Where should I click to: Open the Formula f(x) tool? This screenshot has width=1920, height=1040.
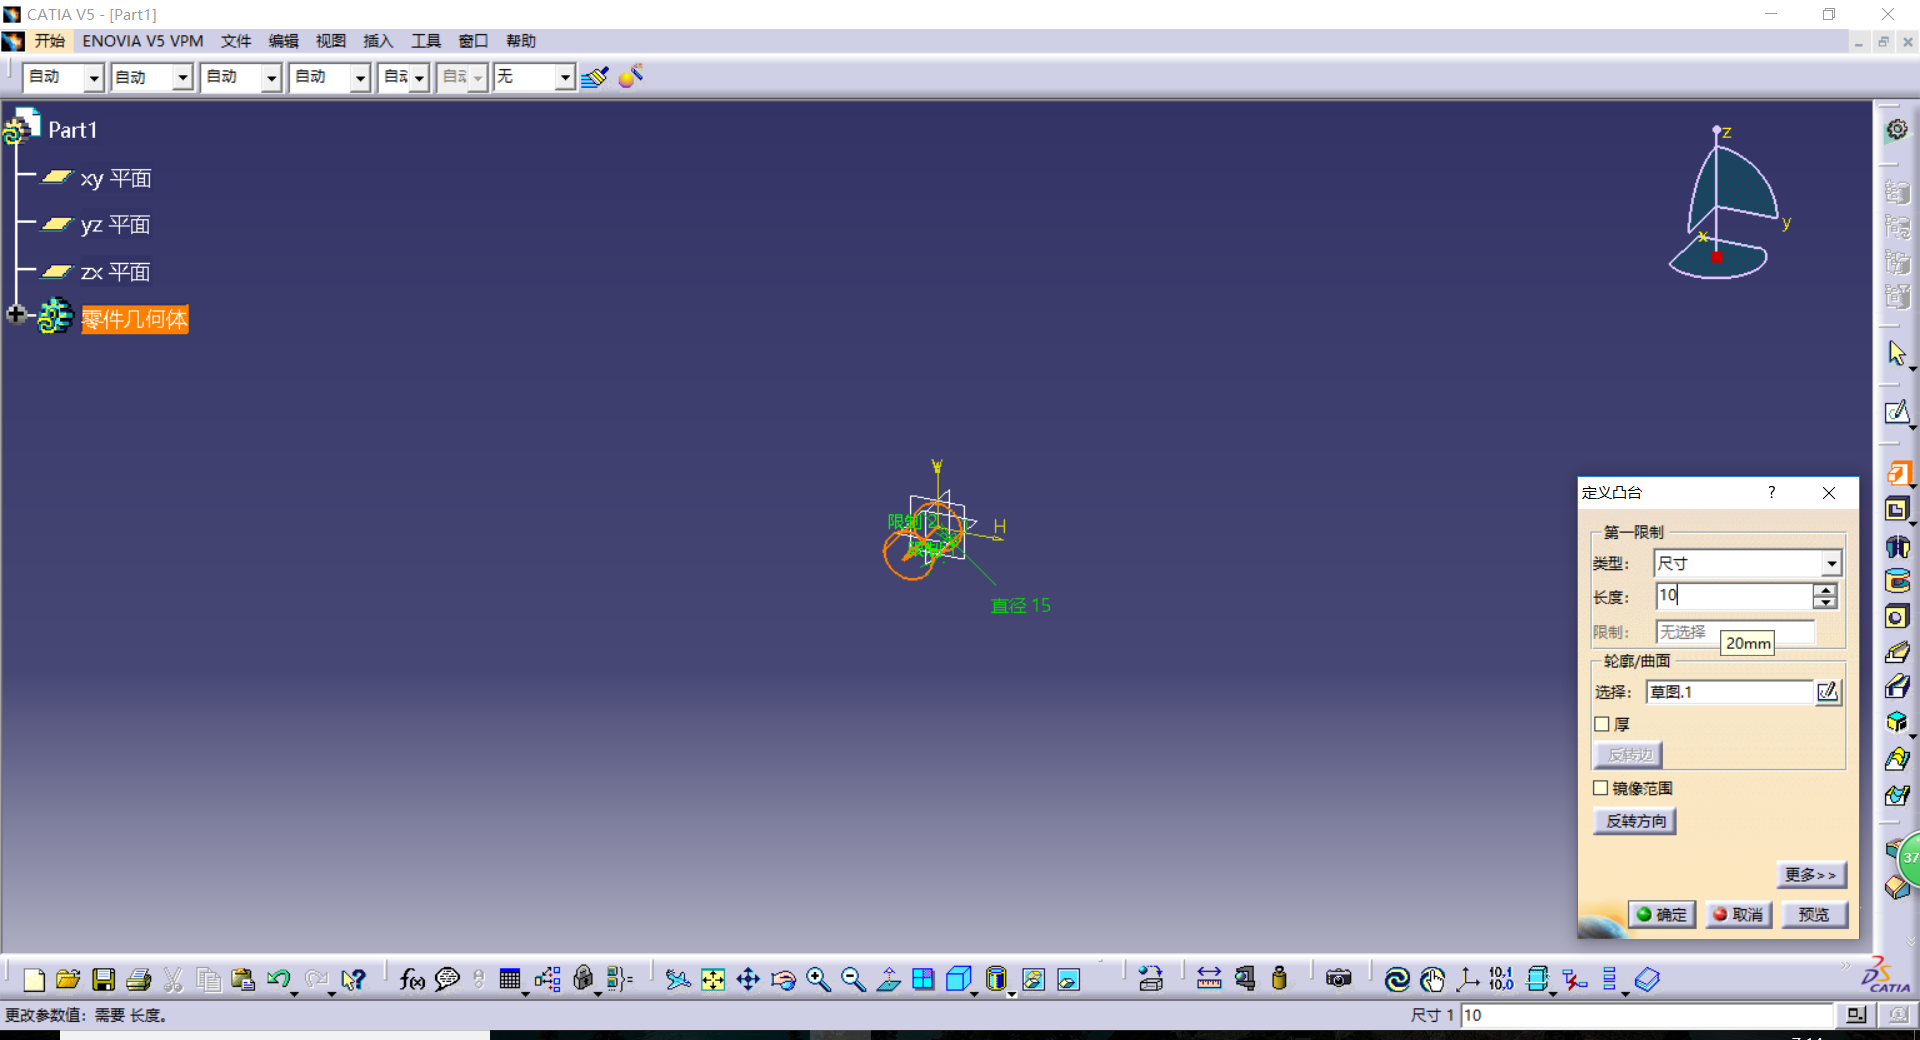click(x=412, y=980)
